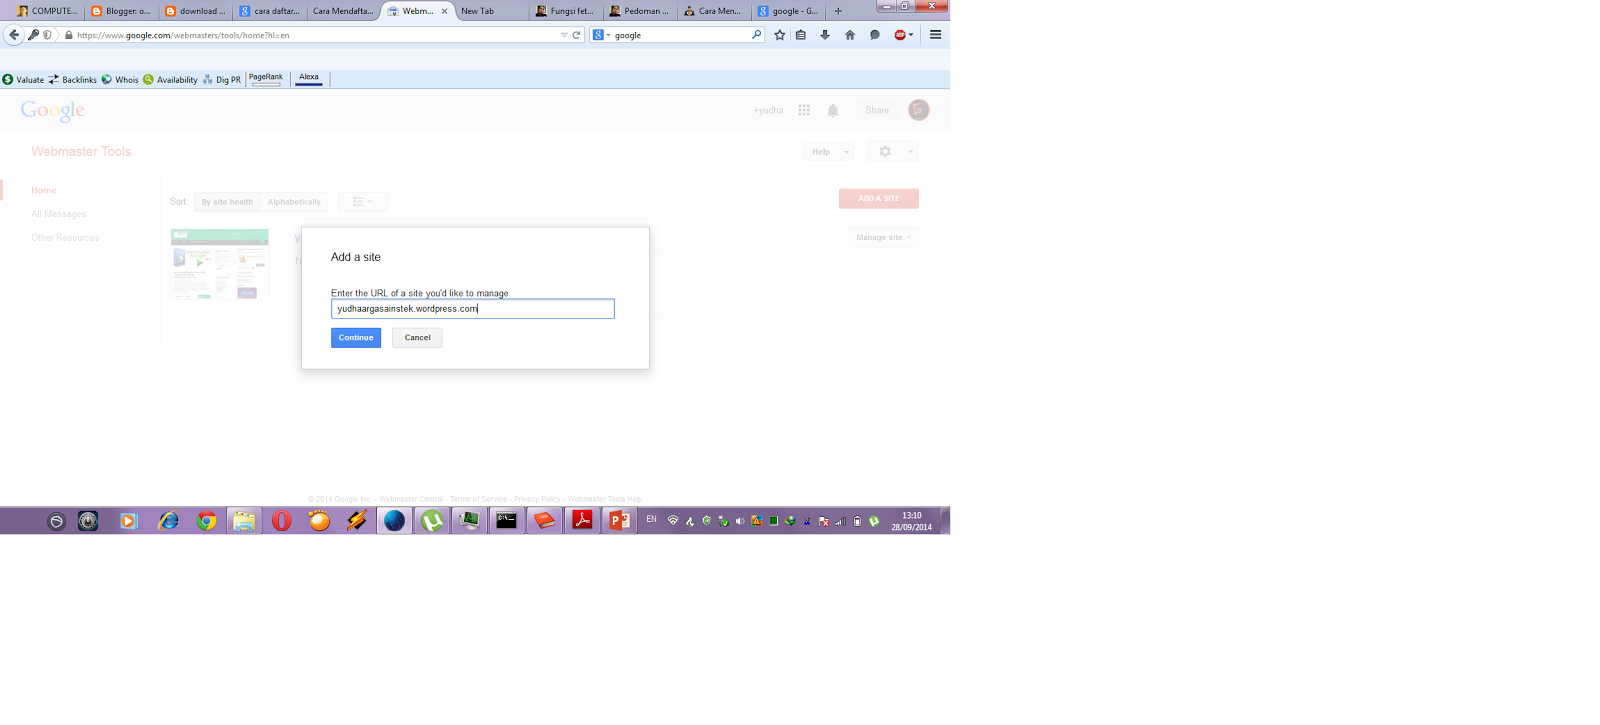Click the Dig PR toolbar item

pos(222,80)
